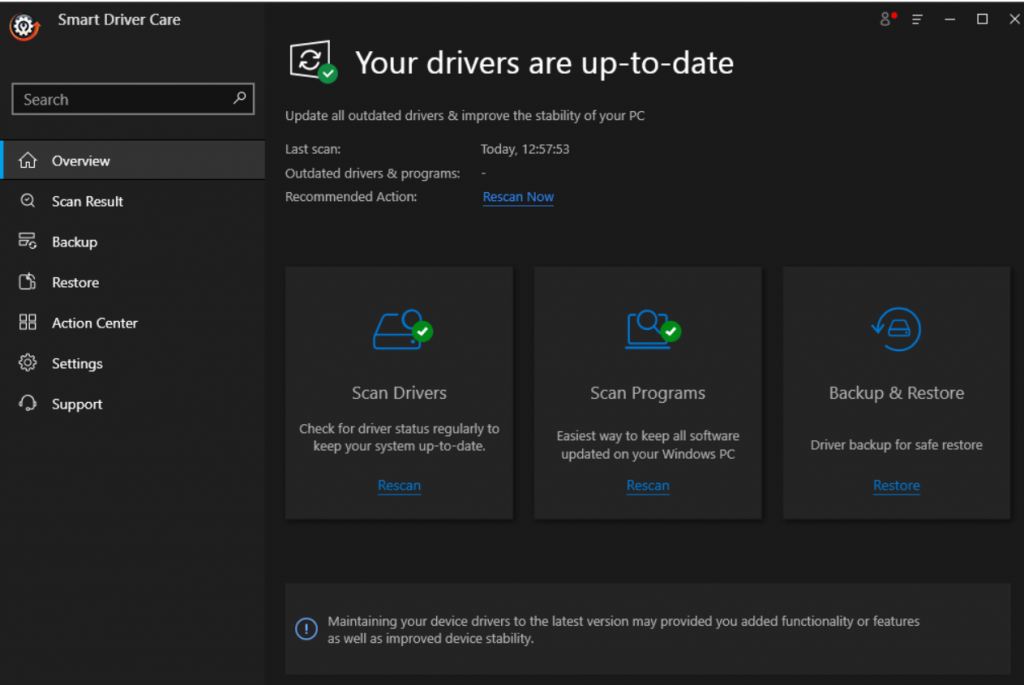Go to Scan Result
This screenshot has height=685, width=1024.
(133, 200)
